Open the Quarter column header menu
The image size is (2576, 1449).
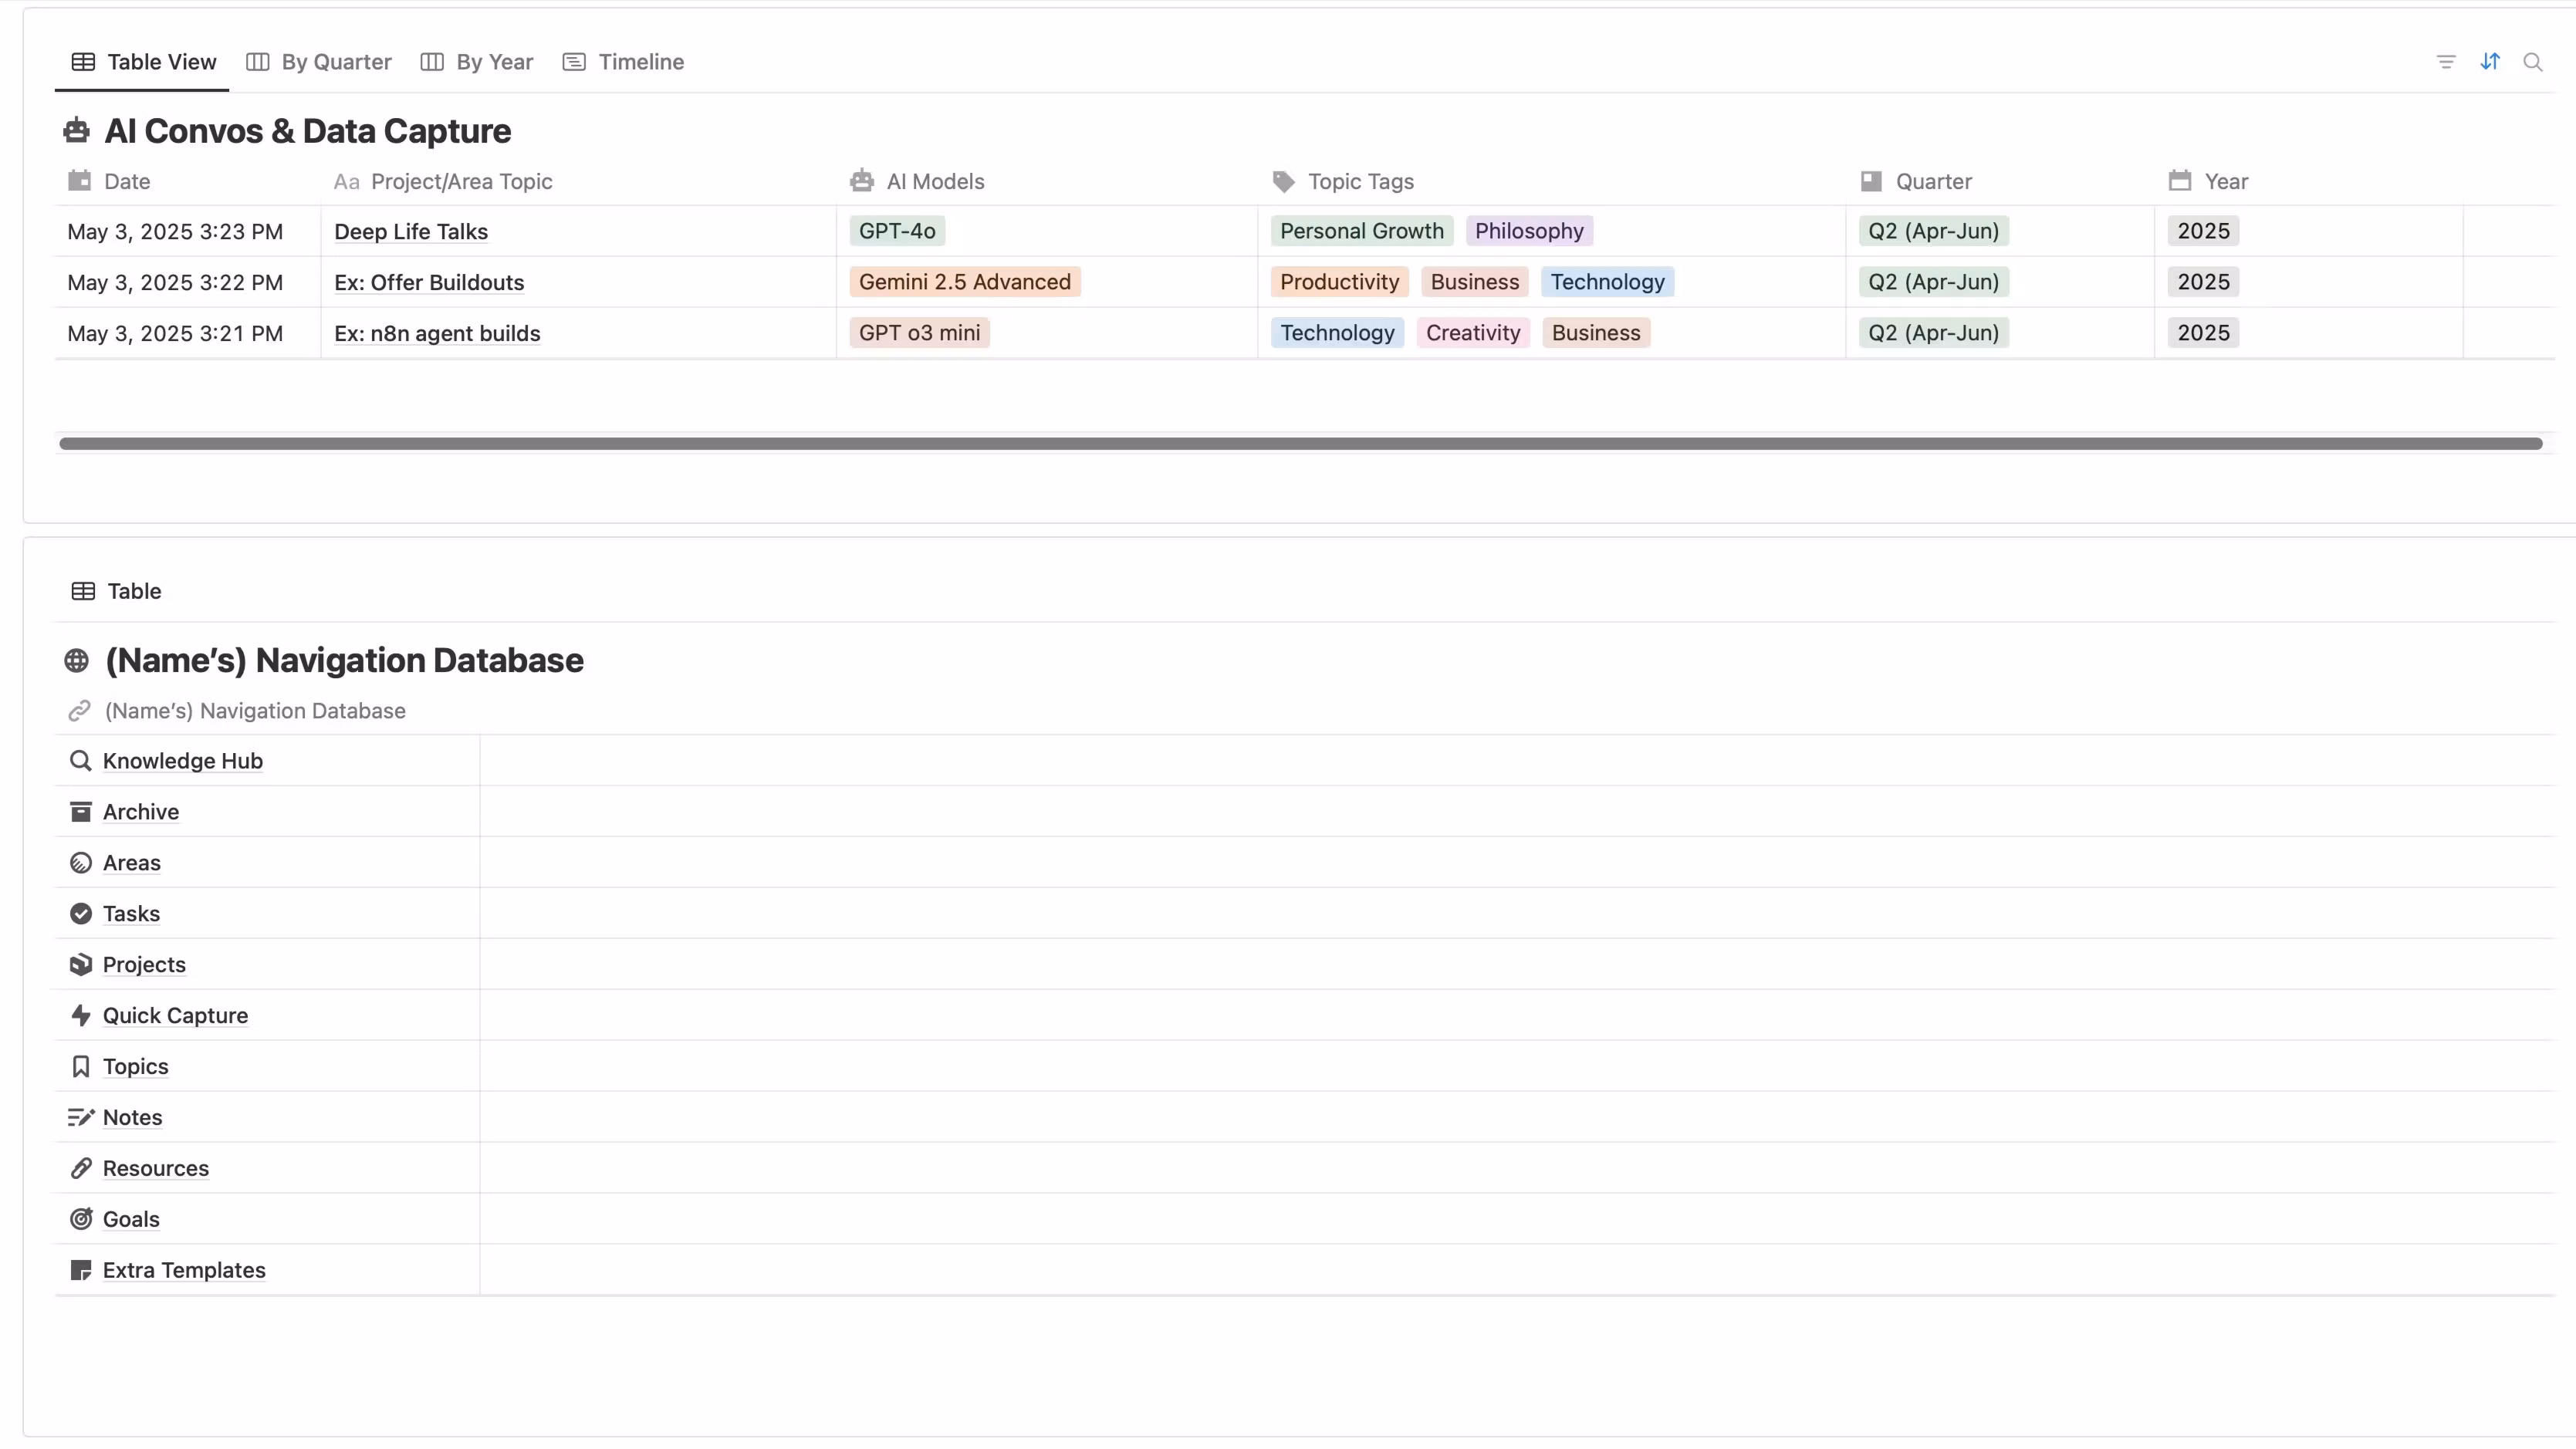[1932, 182]
